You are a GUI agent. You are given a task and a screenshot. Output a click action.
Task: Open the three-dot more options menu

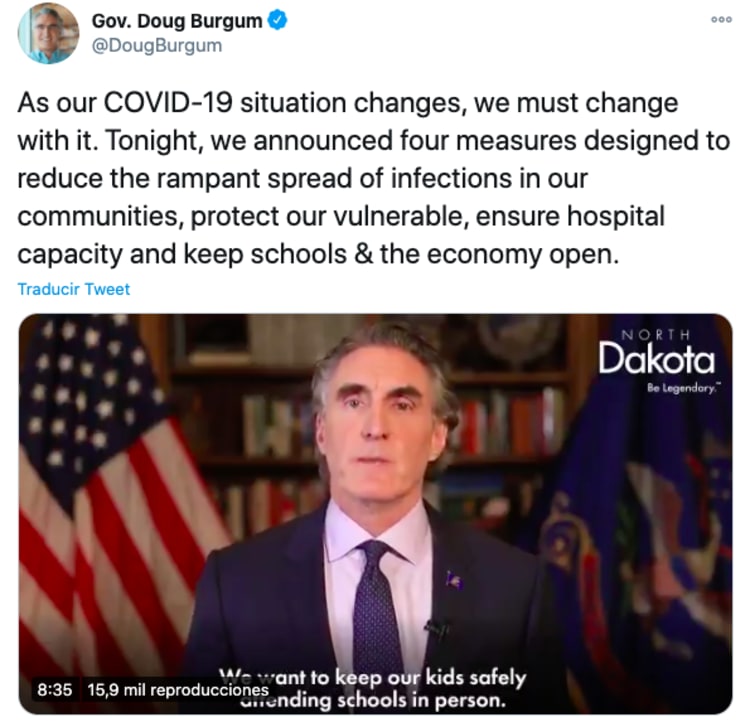coord(721,20)
